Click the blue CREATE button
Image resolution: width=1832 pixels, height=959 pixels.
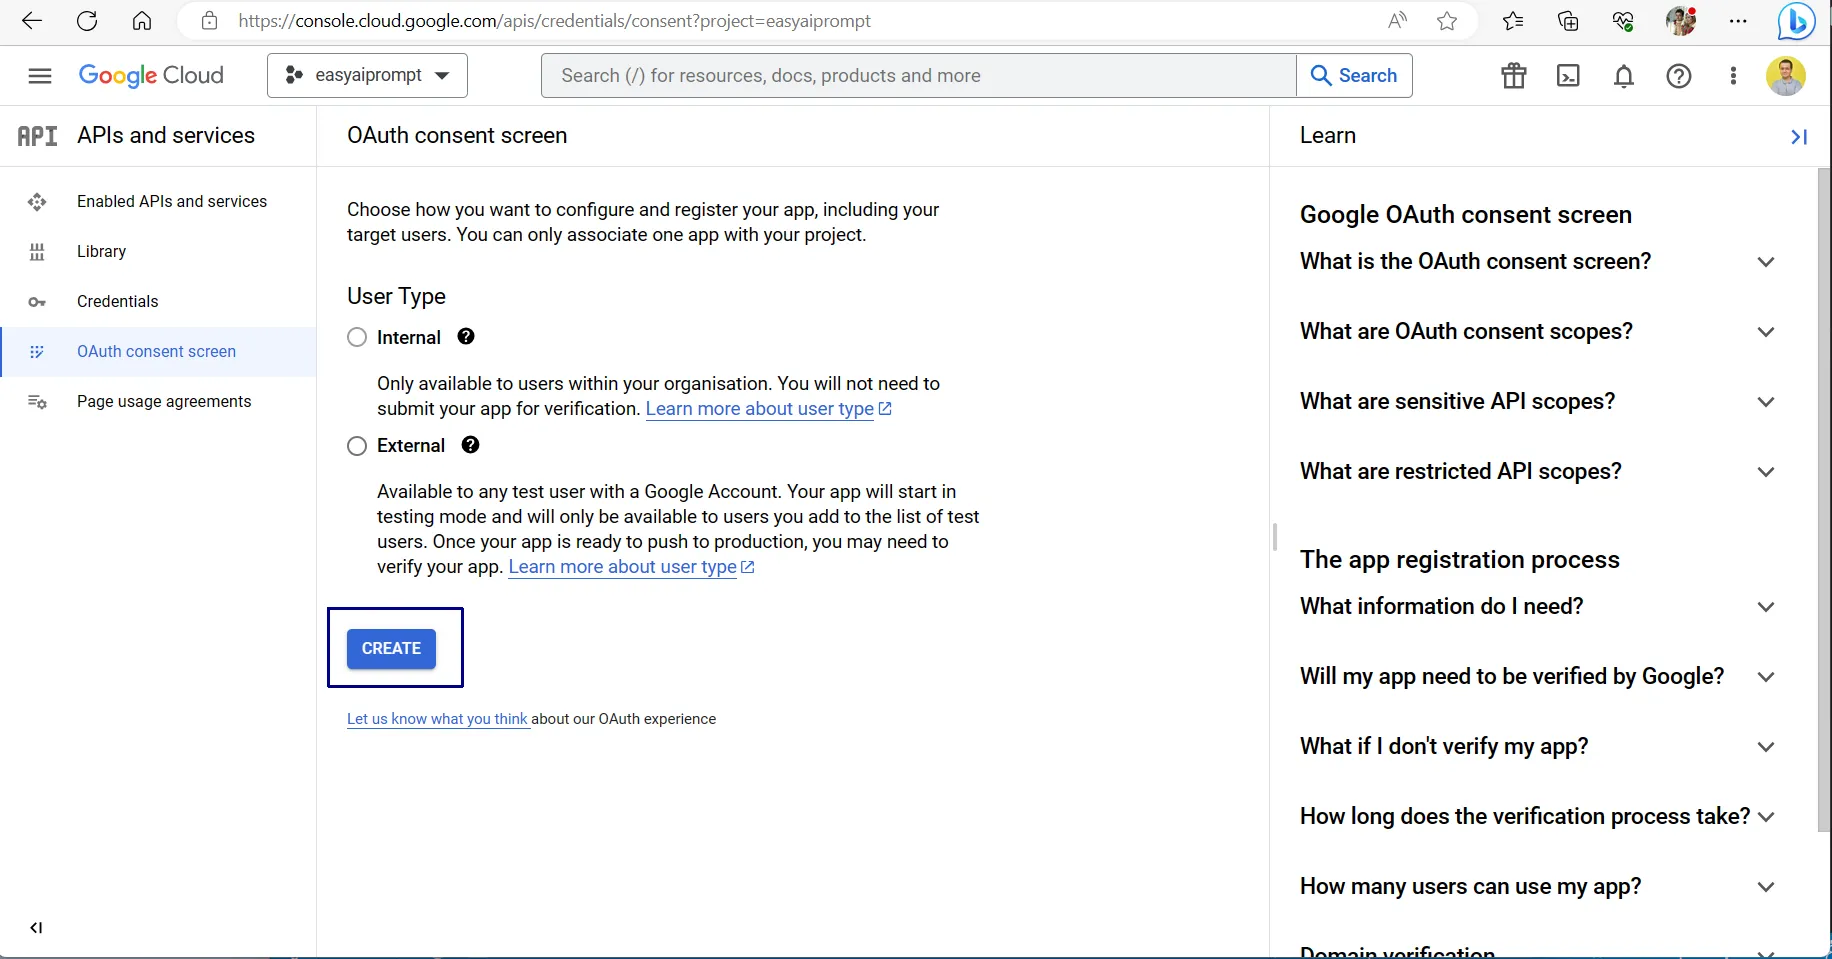pos(391,648)
